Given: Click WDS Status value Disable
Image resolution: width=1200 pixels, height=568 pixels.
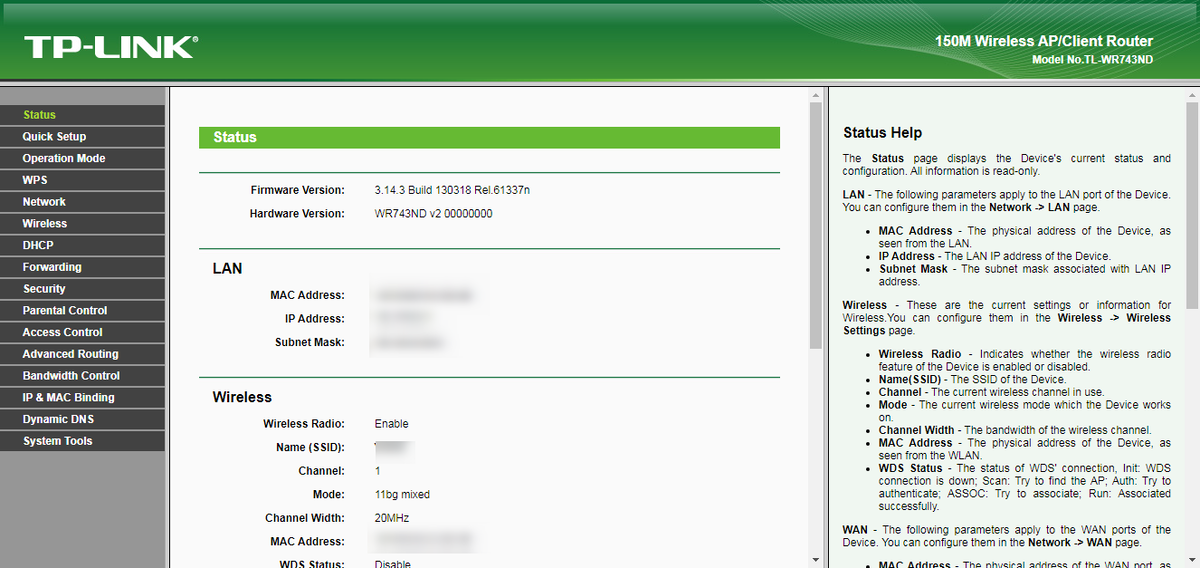Looking at the screenshot, I should pyautogui.click(x=393, y=563).
